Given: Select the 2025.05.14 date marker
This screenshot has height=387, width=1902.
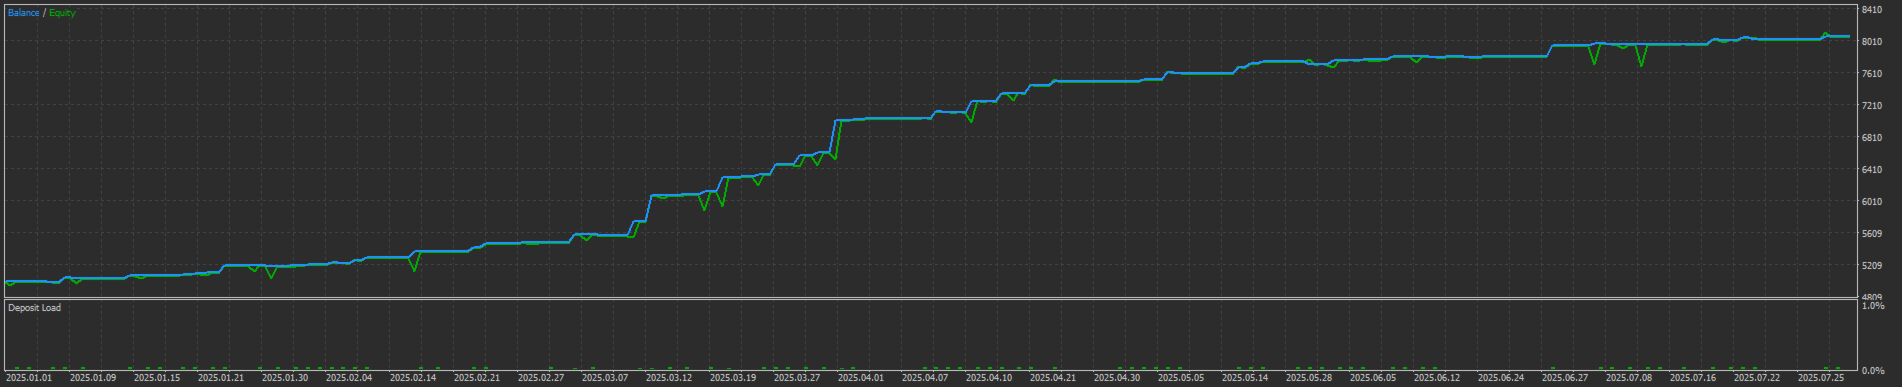Looking at the screenshot, I should click(1245, 378).
